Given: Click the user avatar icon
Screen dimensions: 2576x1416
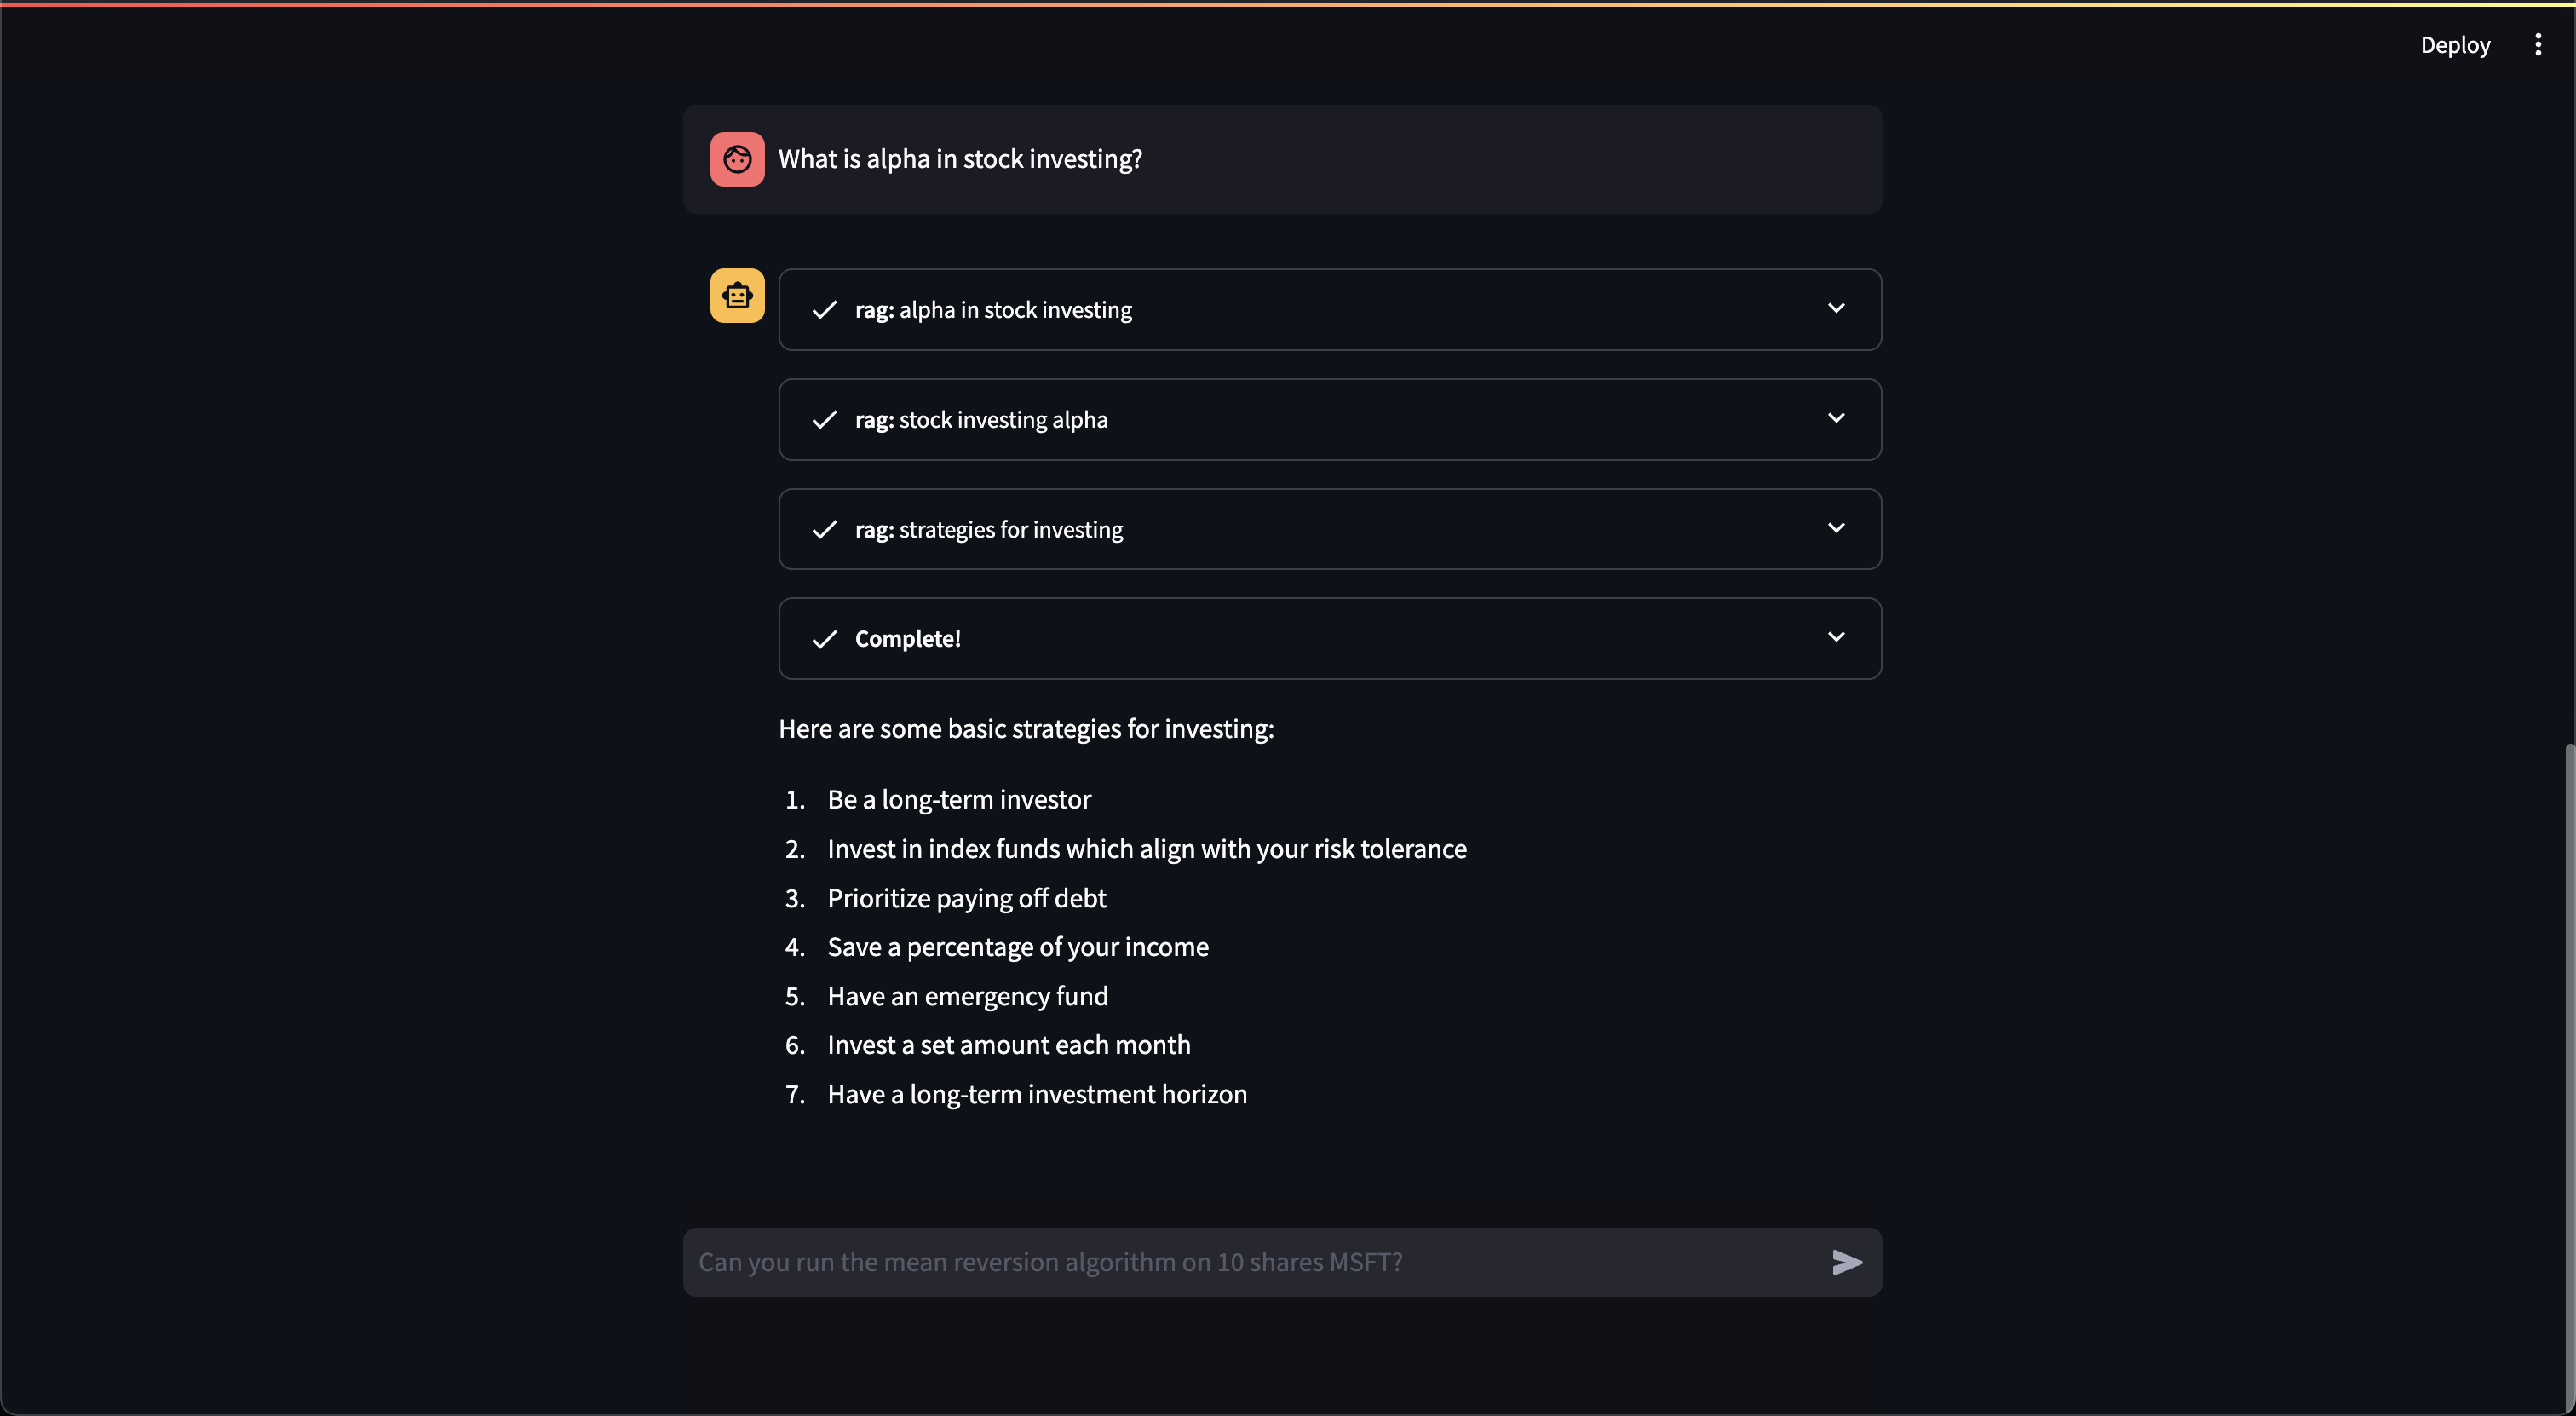Looking at the screenshot, I should [x=737, y=159].
